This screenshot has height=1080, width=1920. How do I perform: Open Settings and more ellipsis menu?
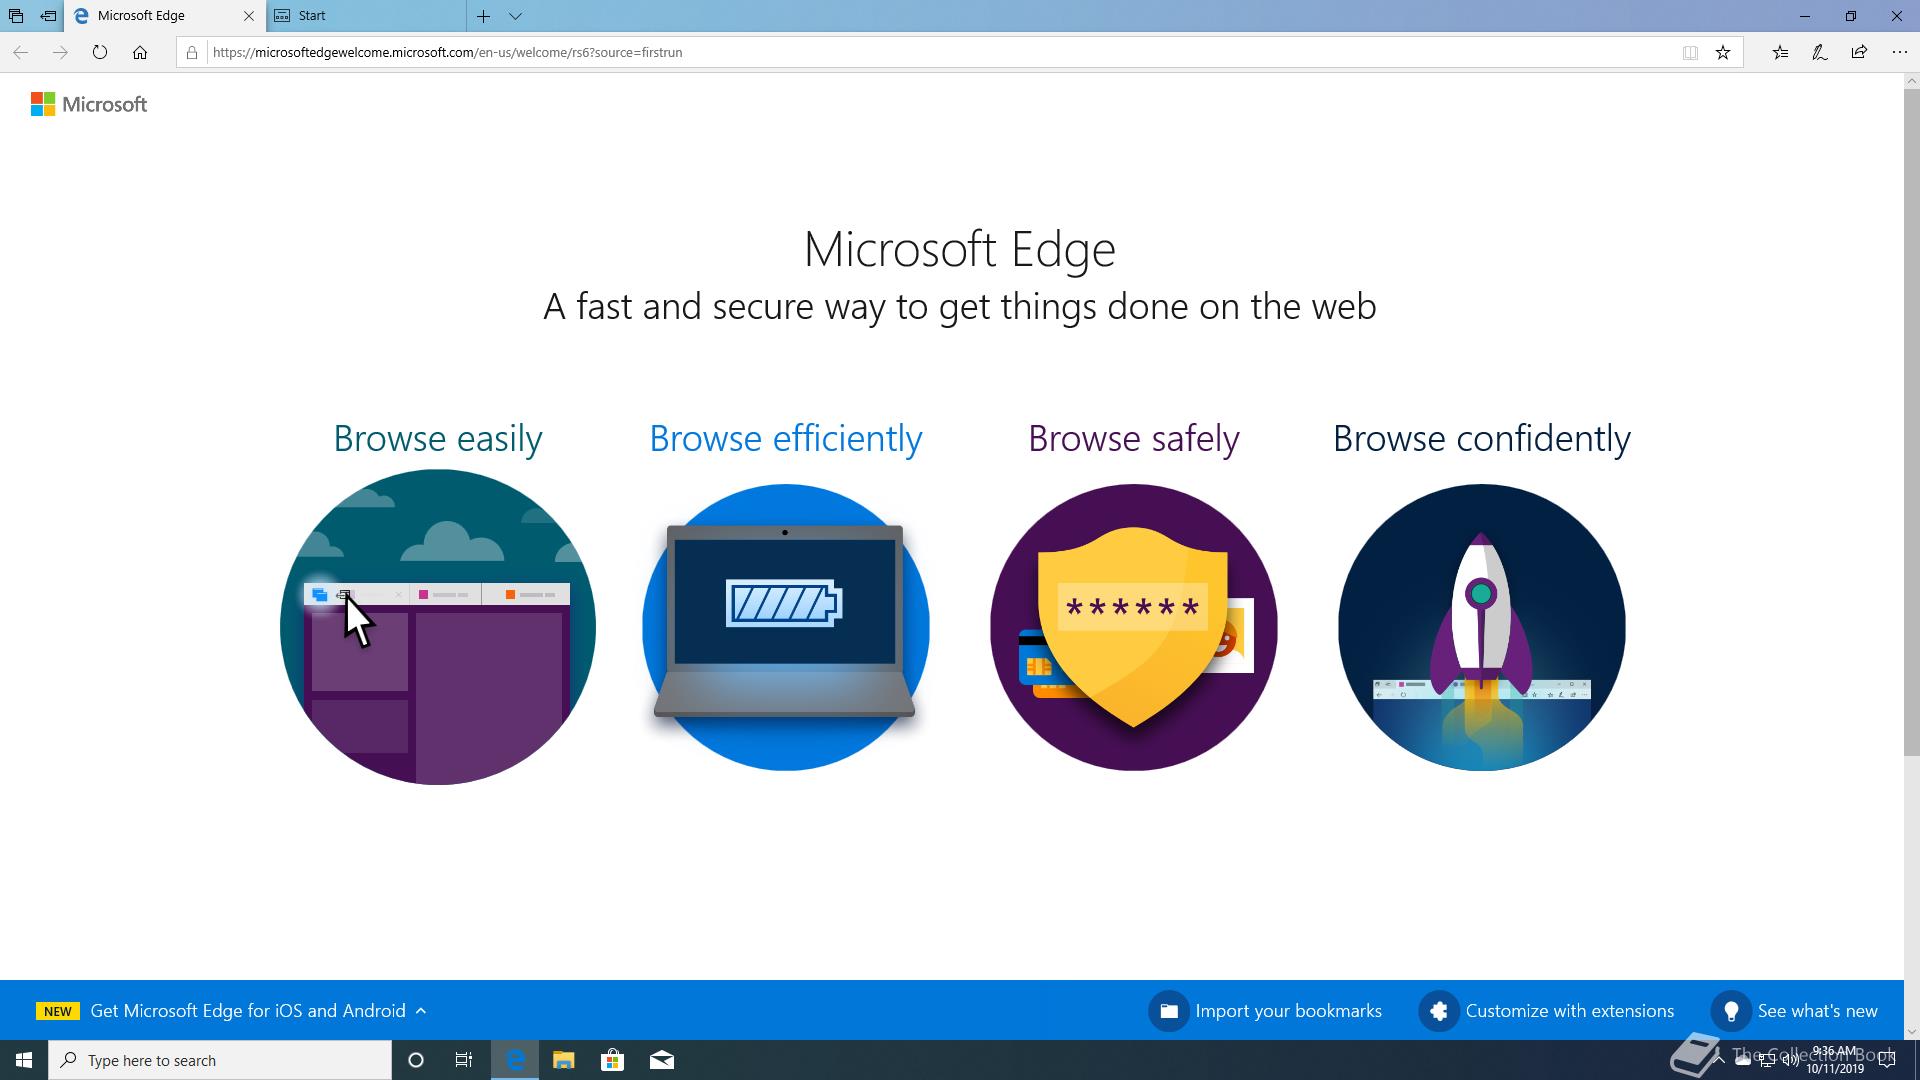[x=1899, y=53]
